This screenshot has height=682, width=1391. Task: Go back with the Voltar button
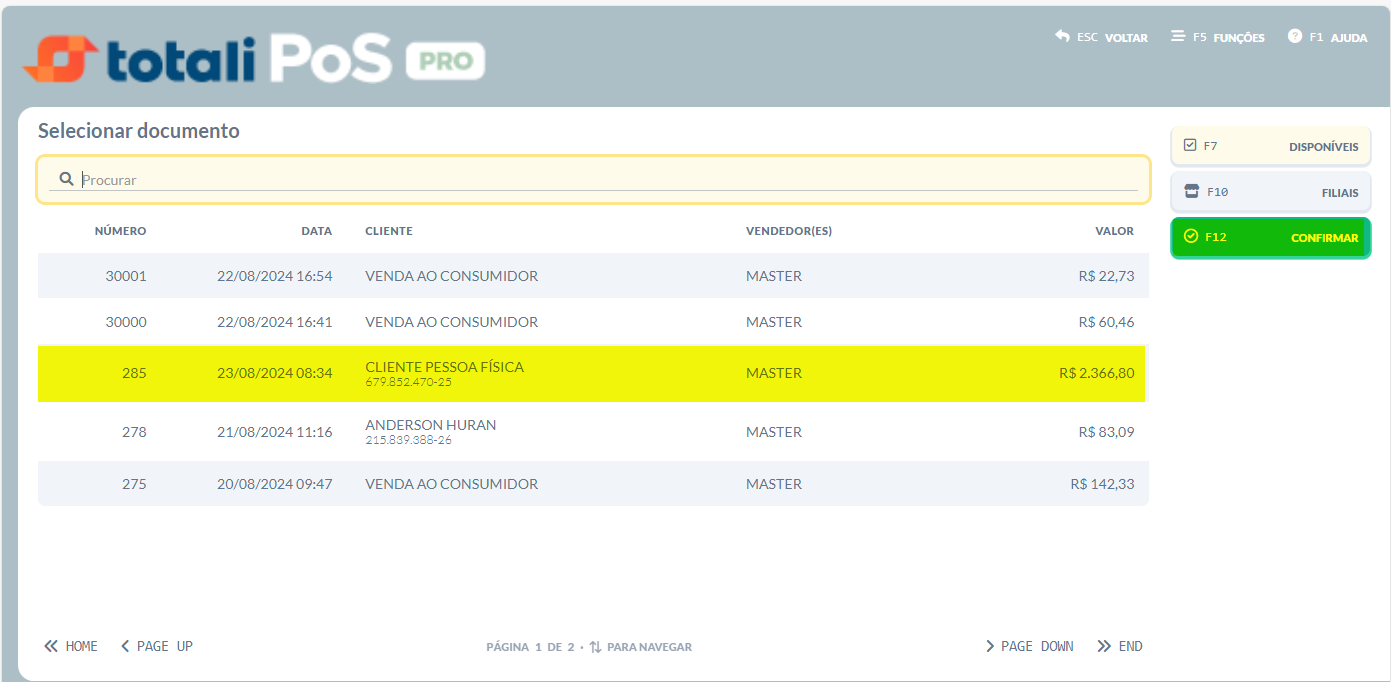(x=1101, y=37)
